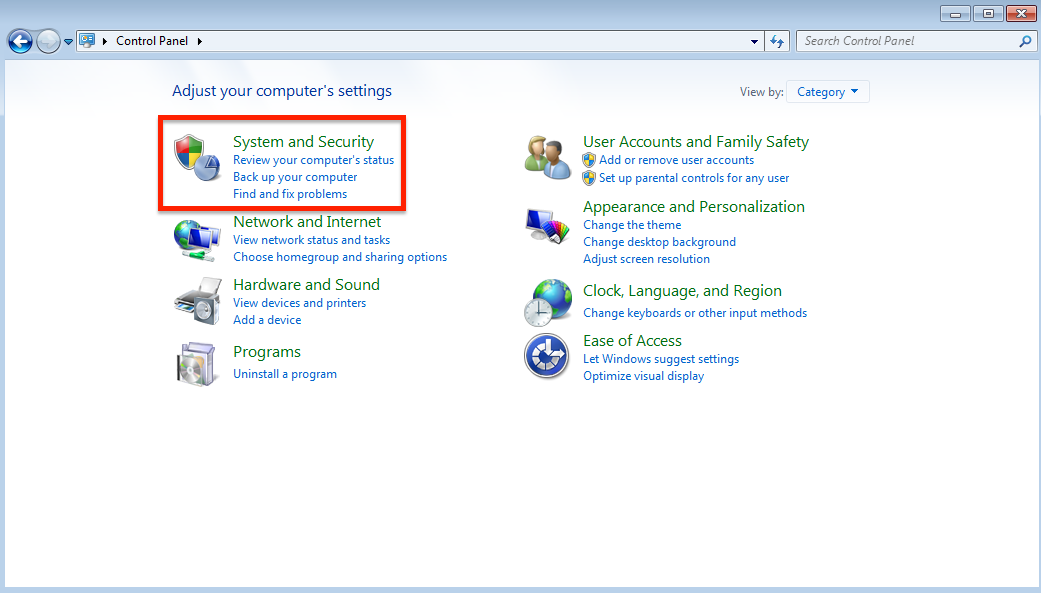1041x593 pixels.
Task: Click the arrow after Control Panel breadcrumb
Action: pyautogui.click(x=200, y=41)
